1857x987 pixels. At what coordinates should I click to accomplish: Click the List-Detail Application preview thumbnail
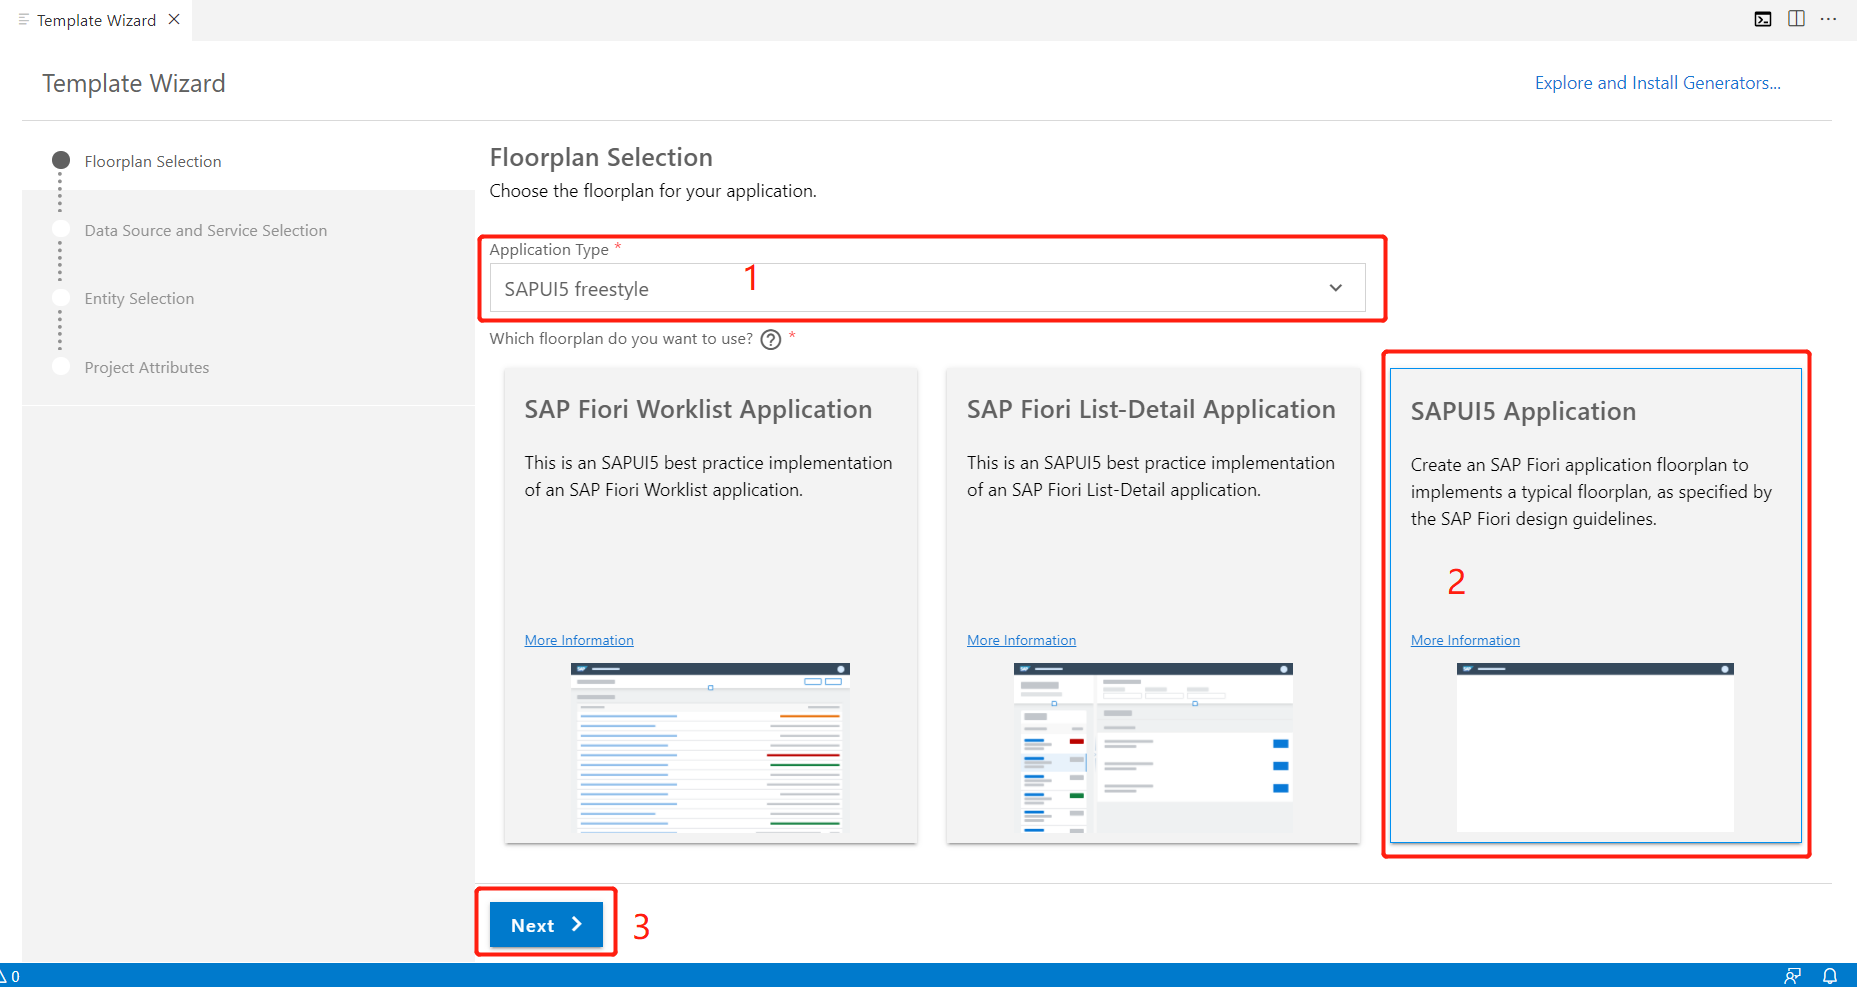pyautogui.click(x=1153, y=747)
